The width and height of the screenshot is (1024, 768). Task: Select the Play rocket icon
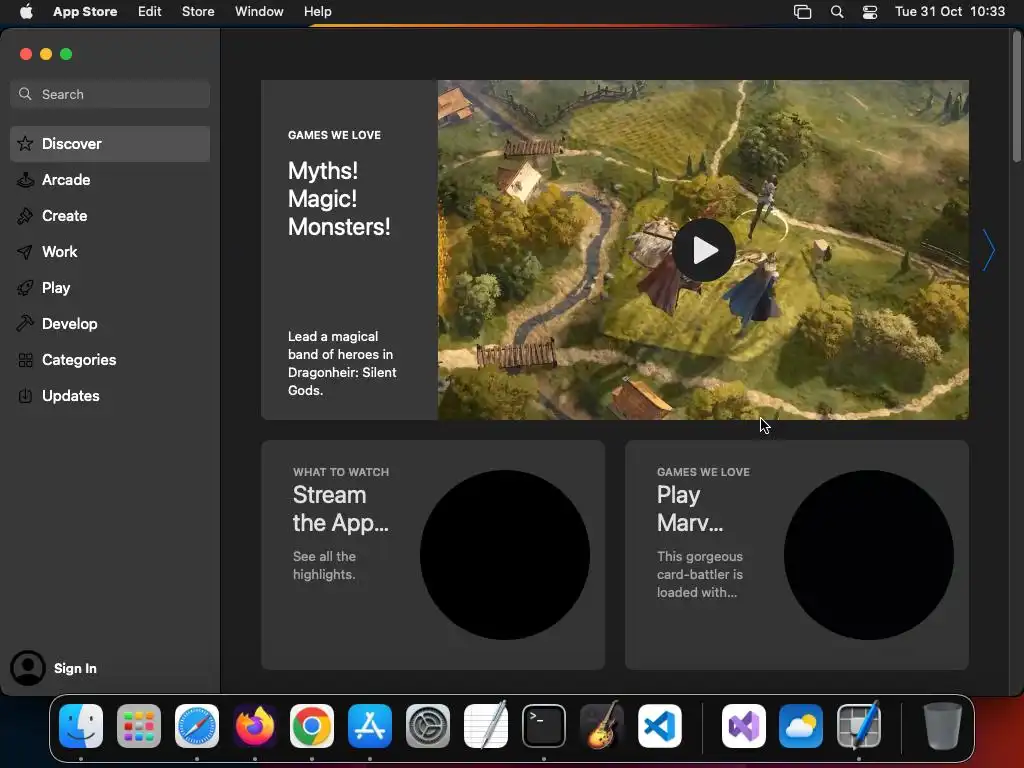click(x=25, y=288)
